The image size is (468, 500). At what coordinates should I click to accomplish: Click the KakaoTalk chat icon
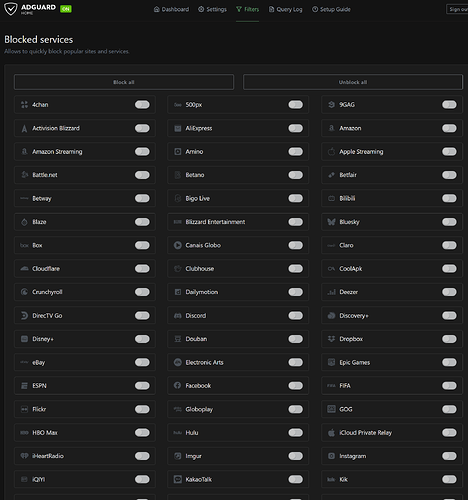tap(178, 479)
